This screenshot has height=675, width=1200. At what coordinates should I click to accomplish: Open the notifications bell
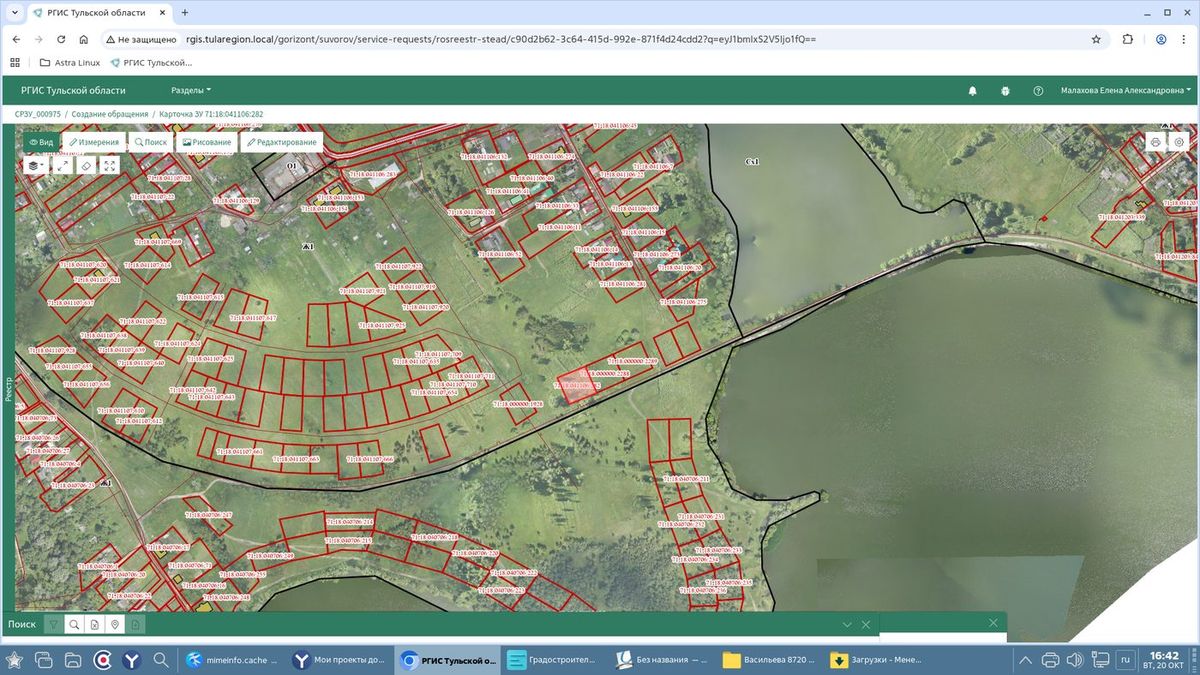(x=972, y=90)
